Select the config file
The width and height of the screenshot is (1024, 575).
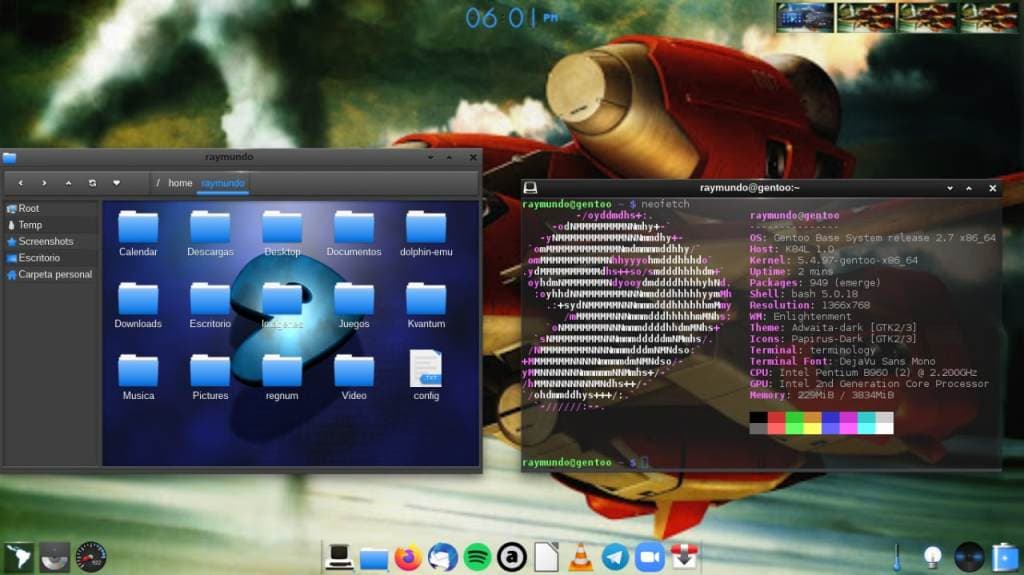click(x=426, y=374)
